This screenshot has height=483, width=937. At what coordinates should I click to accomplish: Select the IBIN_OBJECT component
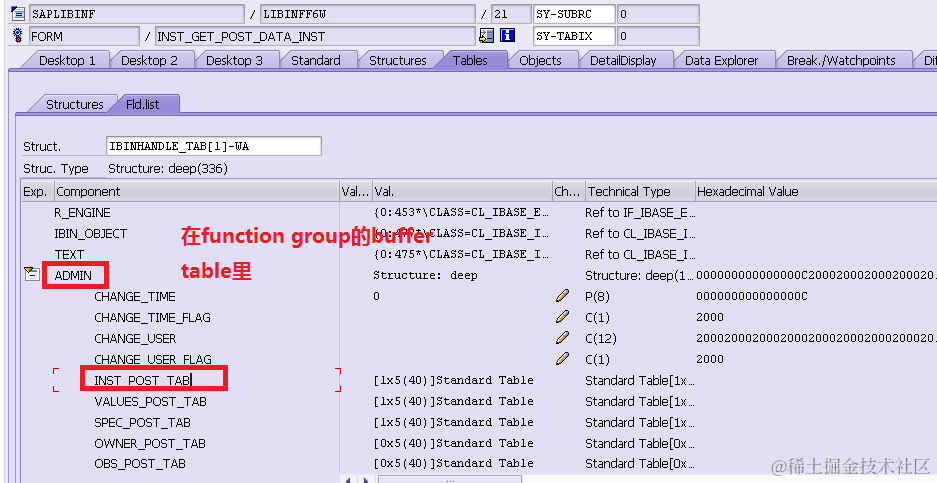[90, 234]
